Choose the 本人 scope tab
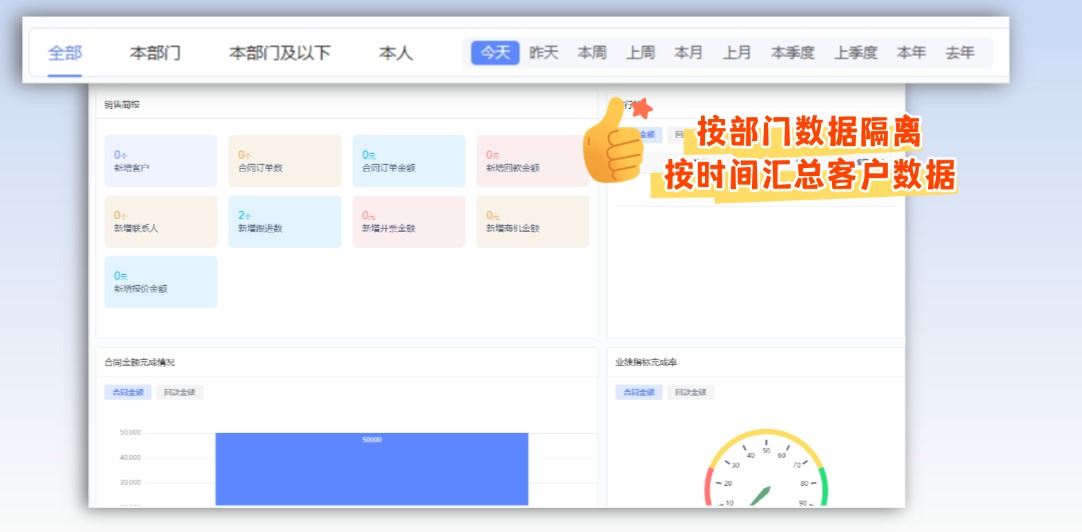Viewport: 1082px width, 532px height. (x=396, y=53)
